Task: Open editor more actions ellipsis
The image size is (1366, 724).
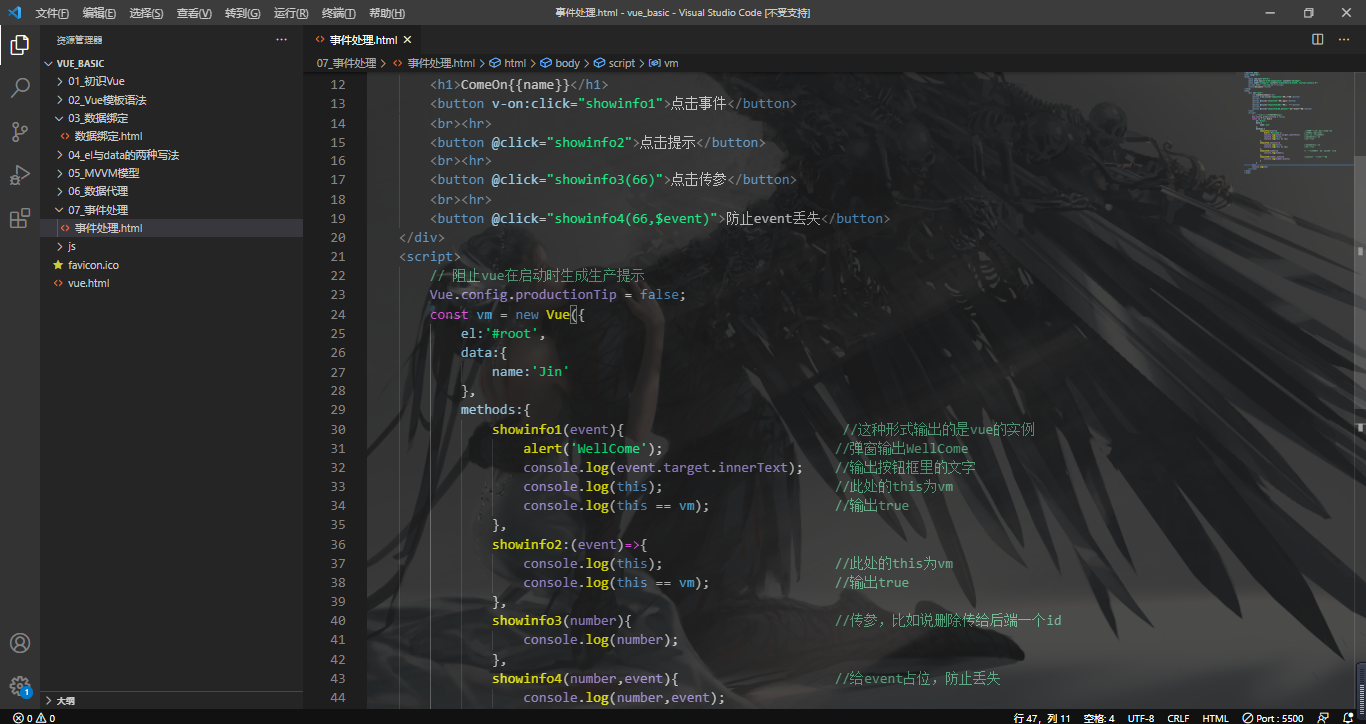Action: click(x=1343, y=40)
